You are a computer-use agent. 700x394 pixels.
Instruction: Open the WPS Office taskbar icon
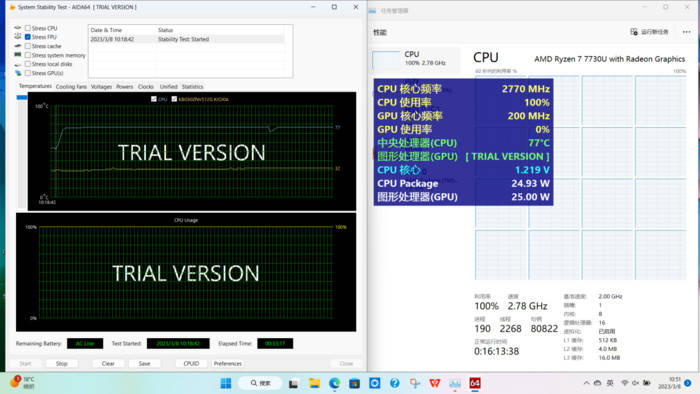pos(434,383)
